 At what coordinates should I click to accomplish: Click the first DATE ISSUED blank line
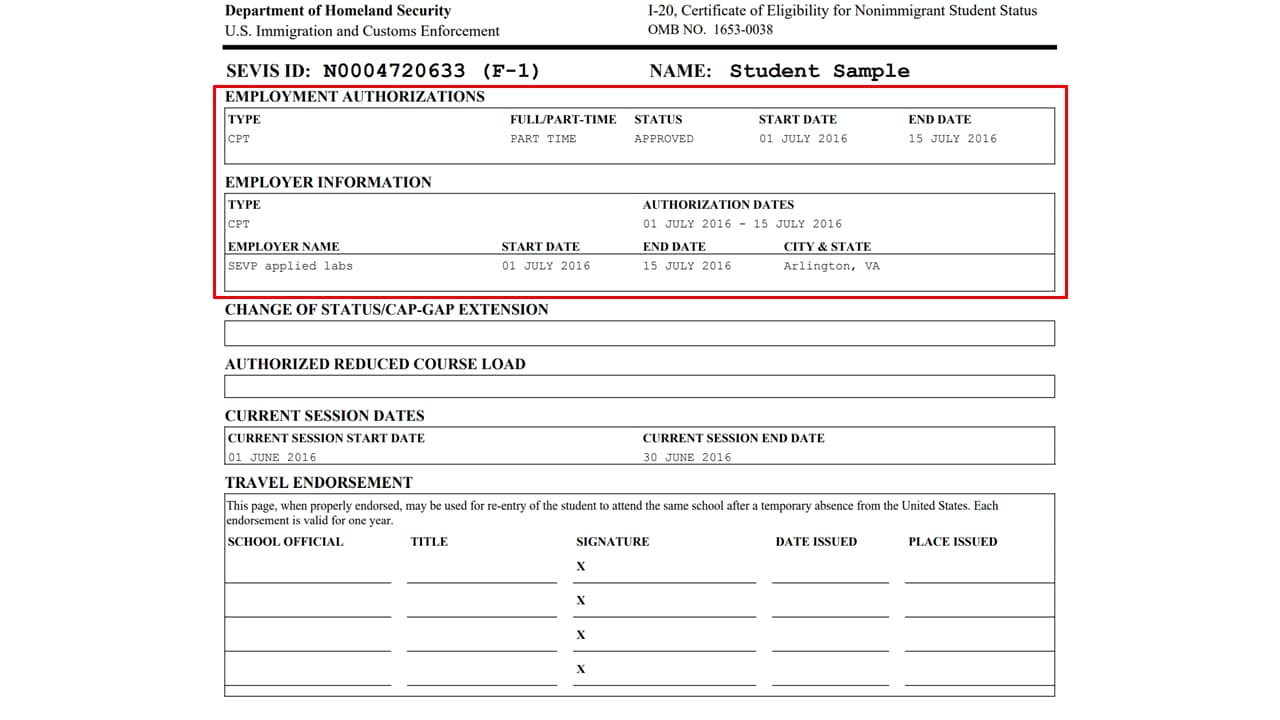(828, 575)
